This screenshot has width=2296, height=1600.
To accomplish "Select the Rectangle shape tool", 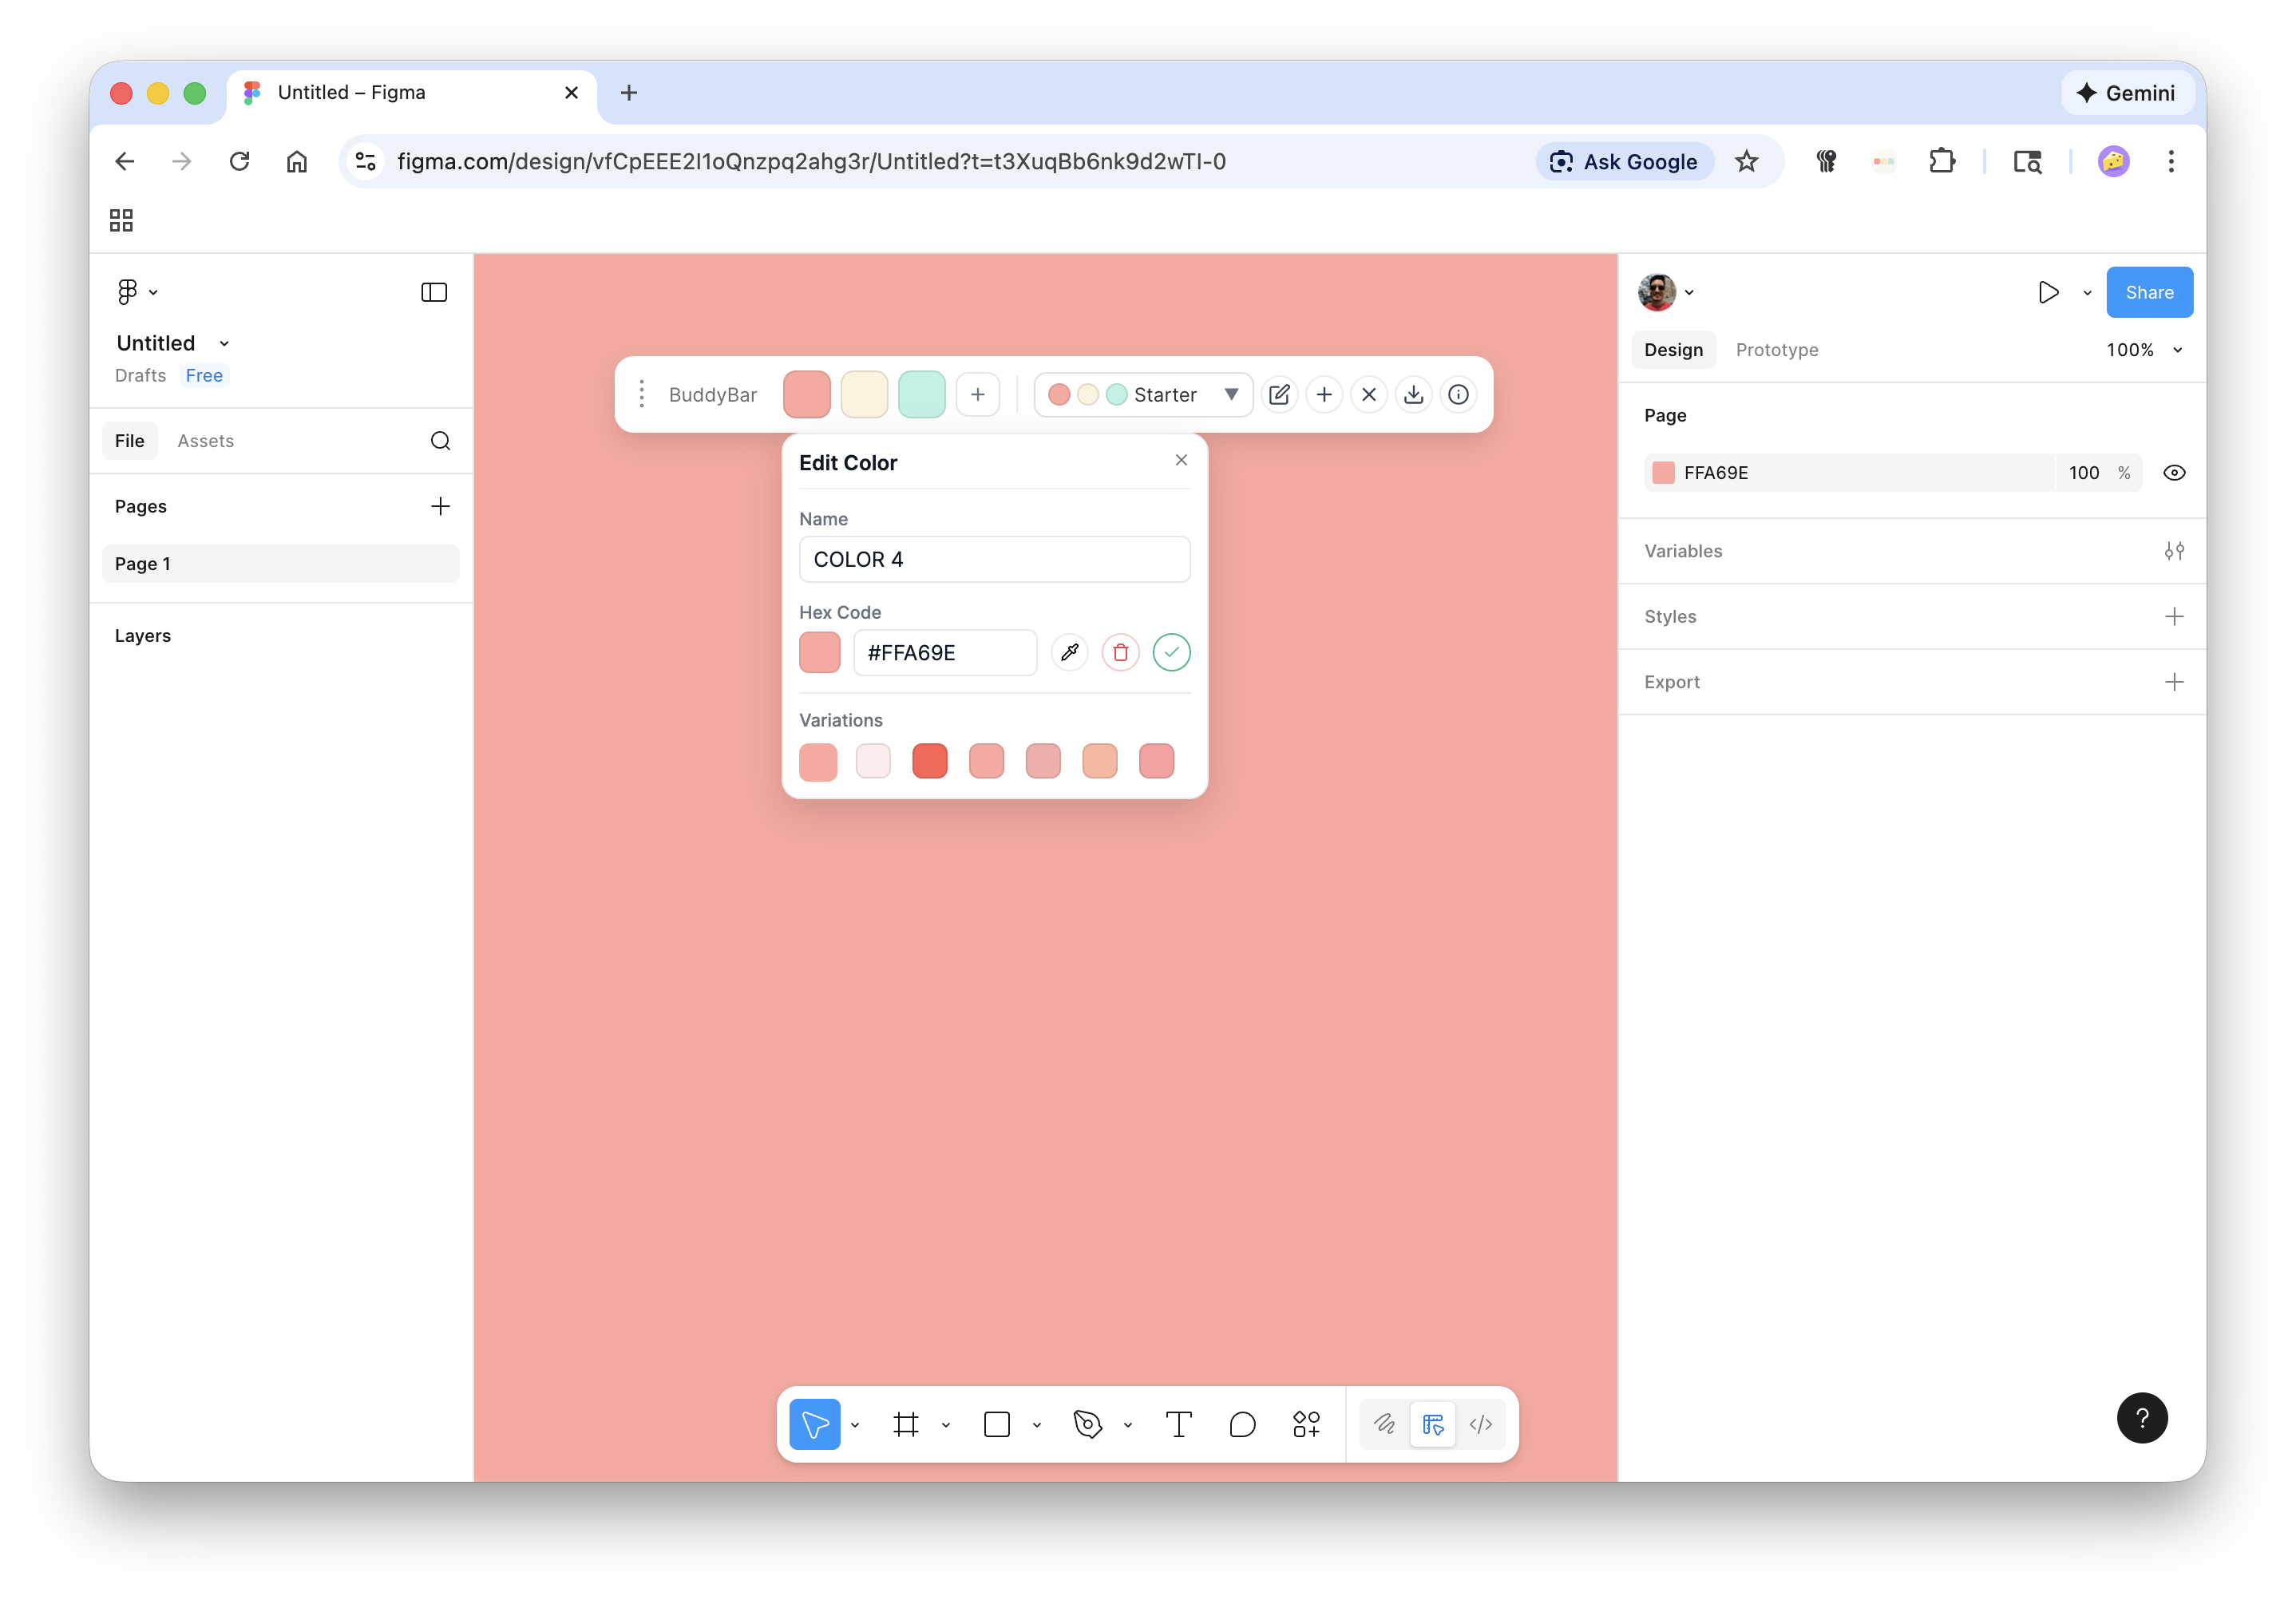I will (x=998, y=1424).
